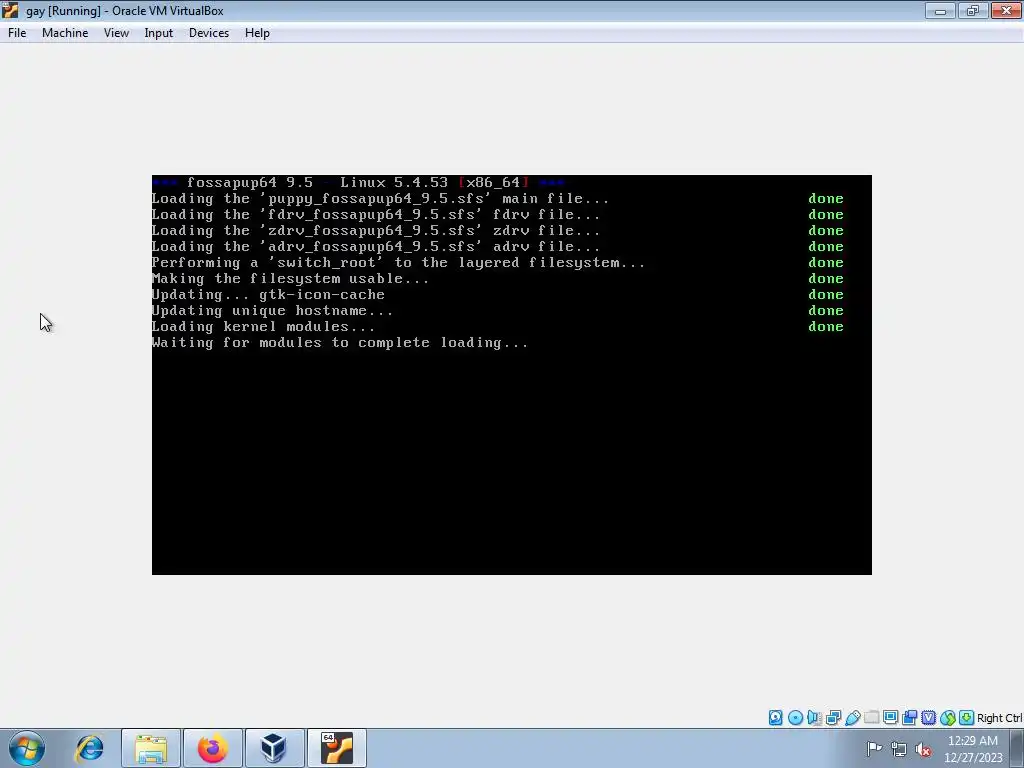
Task: Click the network tray icon
Action: coord(899,749)
